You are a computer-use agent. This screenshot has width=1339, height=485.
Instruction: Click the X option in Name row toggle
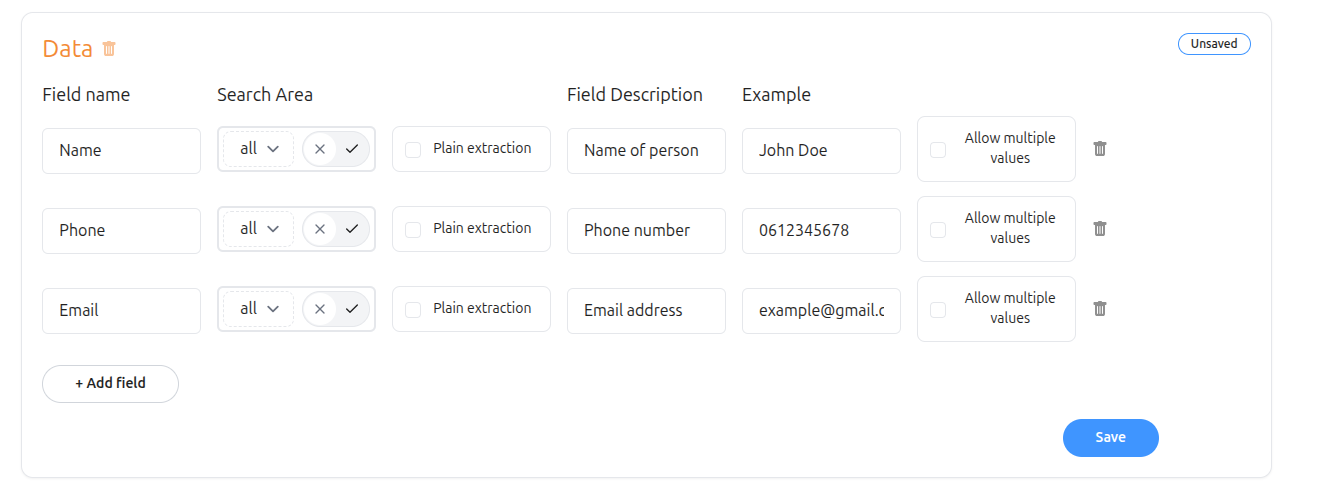click(x=320, y=149)
